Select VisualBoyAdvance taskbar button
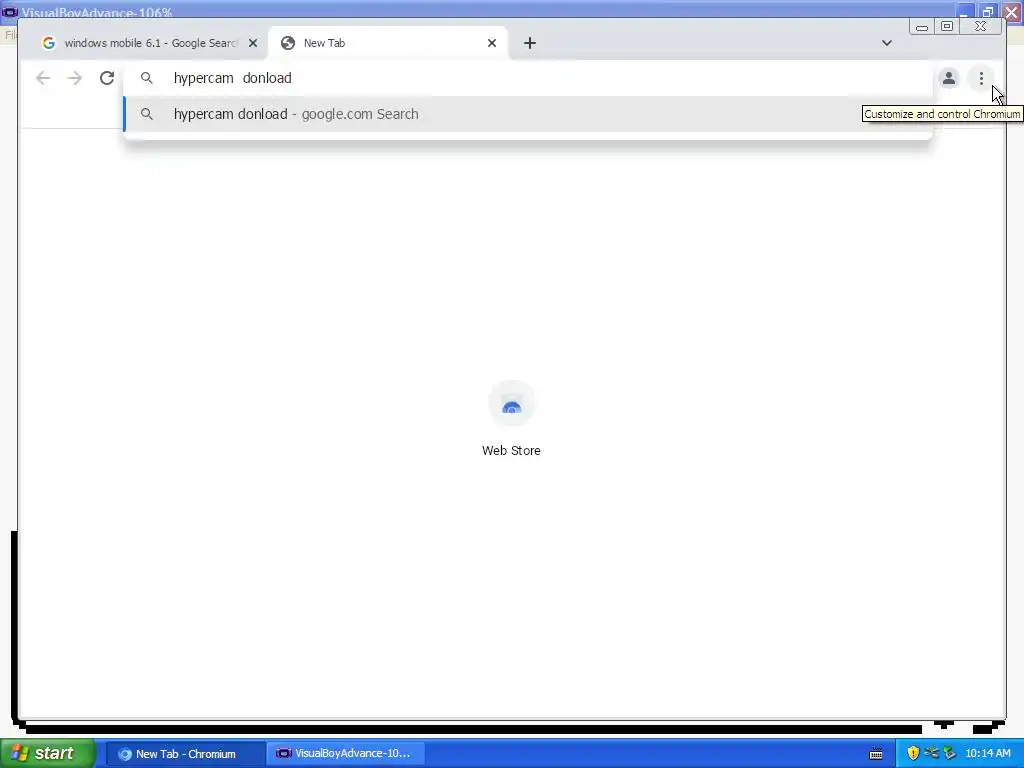This screenshot has width=1024, height=768. pyautogui.click(x=345, y=754)
